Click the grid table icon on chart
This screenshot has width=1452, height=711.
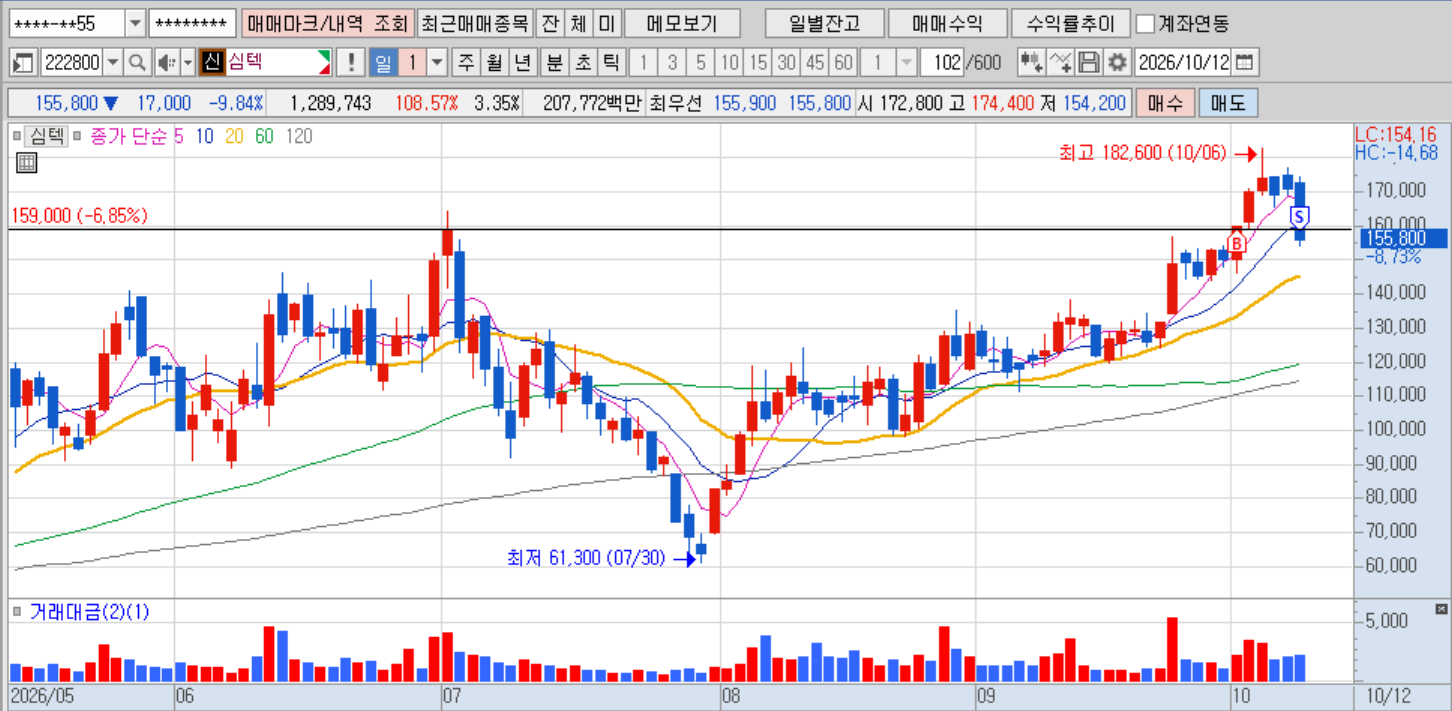point(26,163)
